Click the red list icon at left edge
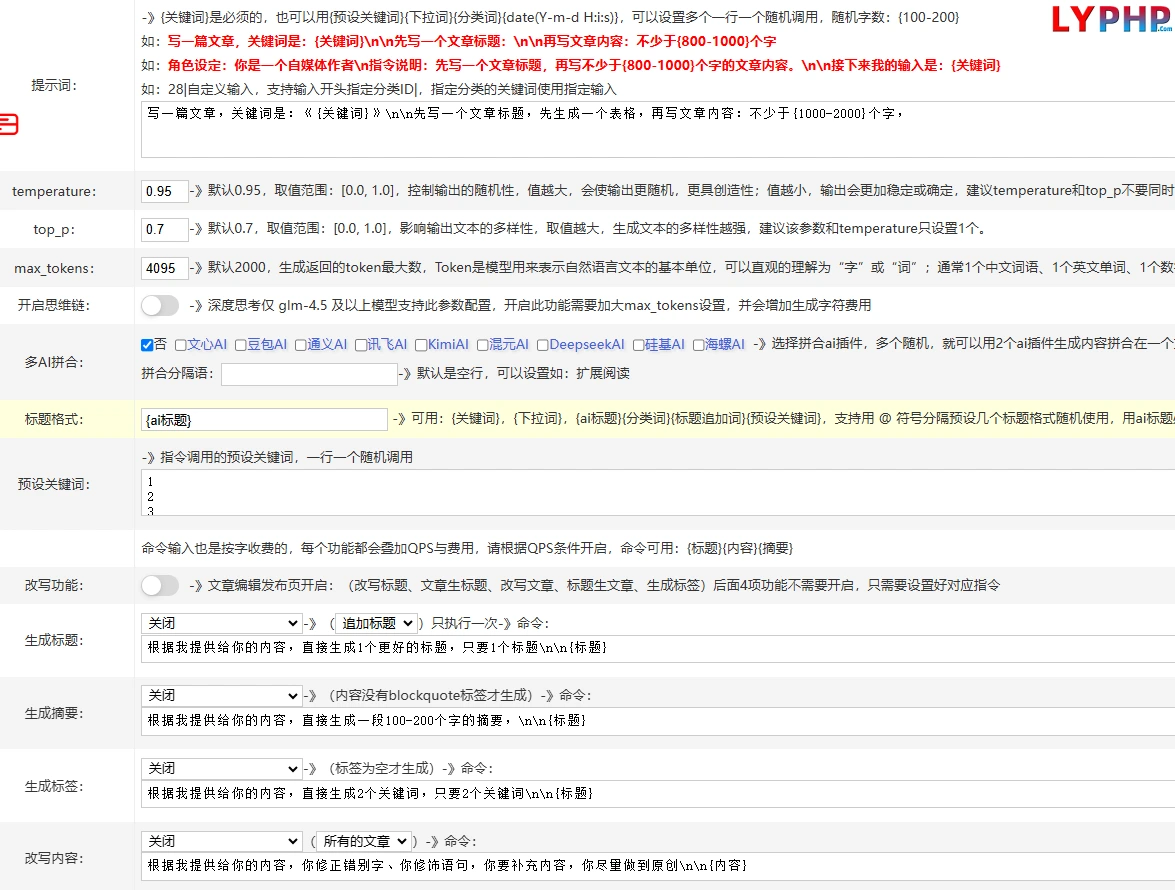This screenshot has height=890, width=1175. tap(8, 124)
